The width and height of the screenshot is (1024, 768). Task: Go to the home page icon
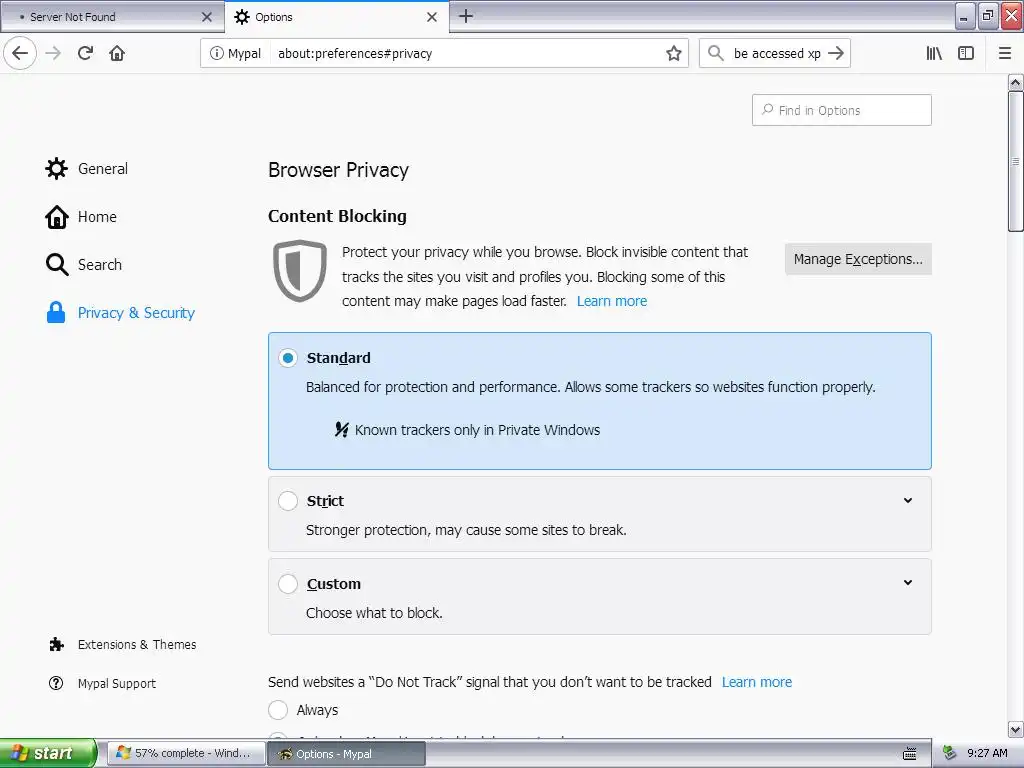click(x=117, y=53)
